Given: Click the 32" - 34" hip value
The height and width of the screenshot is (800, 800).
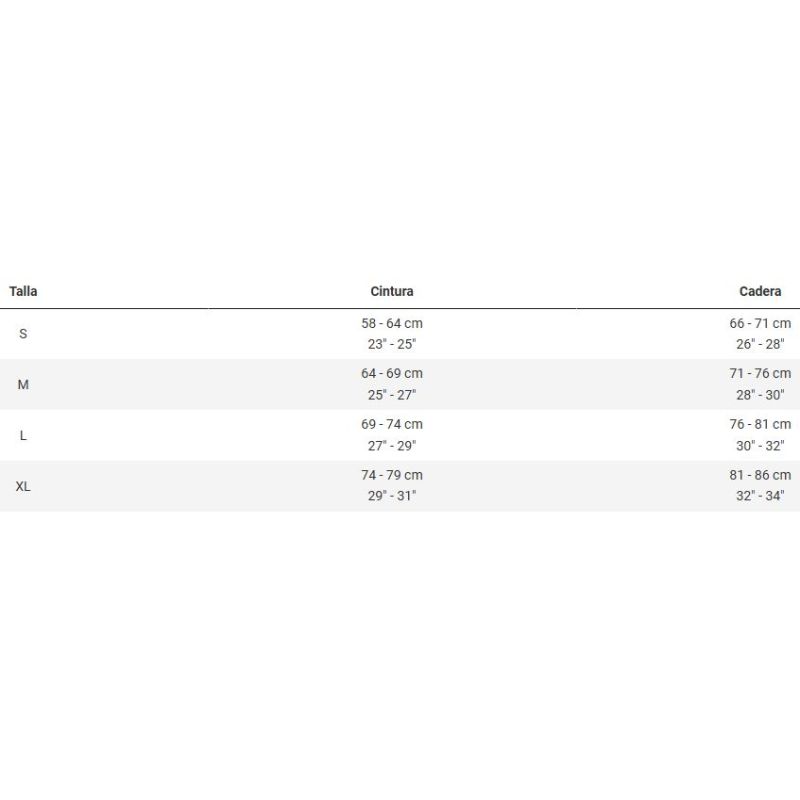Looking at the screenshot, I should tap(760, 495).
